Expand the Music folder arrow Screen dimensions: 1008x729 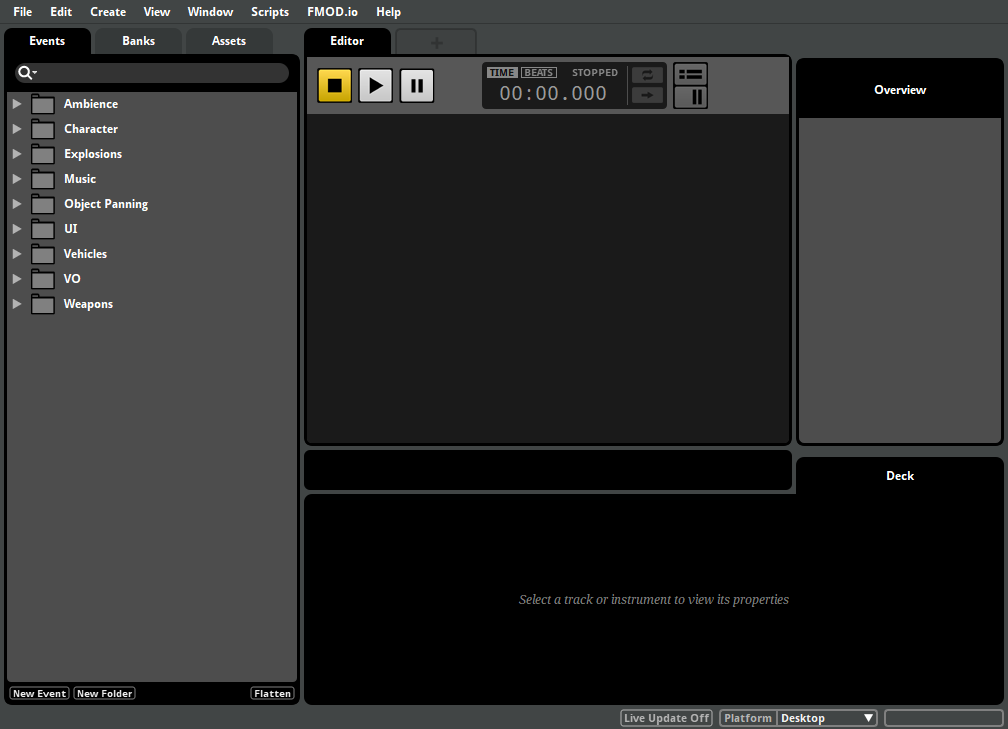coord(17,179)
